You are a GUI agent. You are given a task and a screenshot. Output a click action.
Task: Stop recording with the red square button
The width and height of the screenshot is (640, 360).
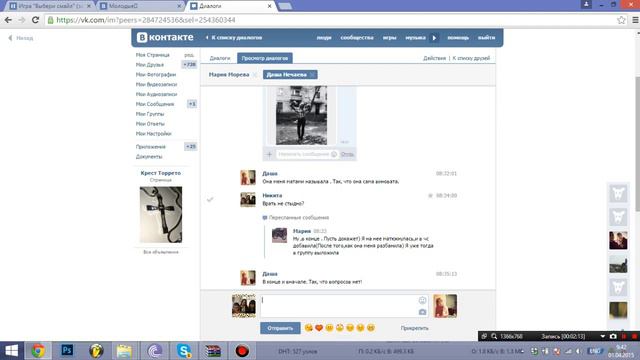pyautogui.click(x=634, y=336)
